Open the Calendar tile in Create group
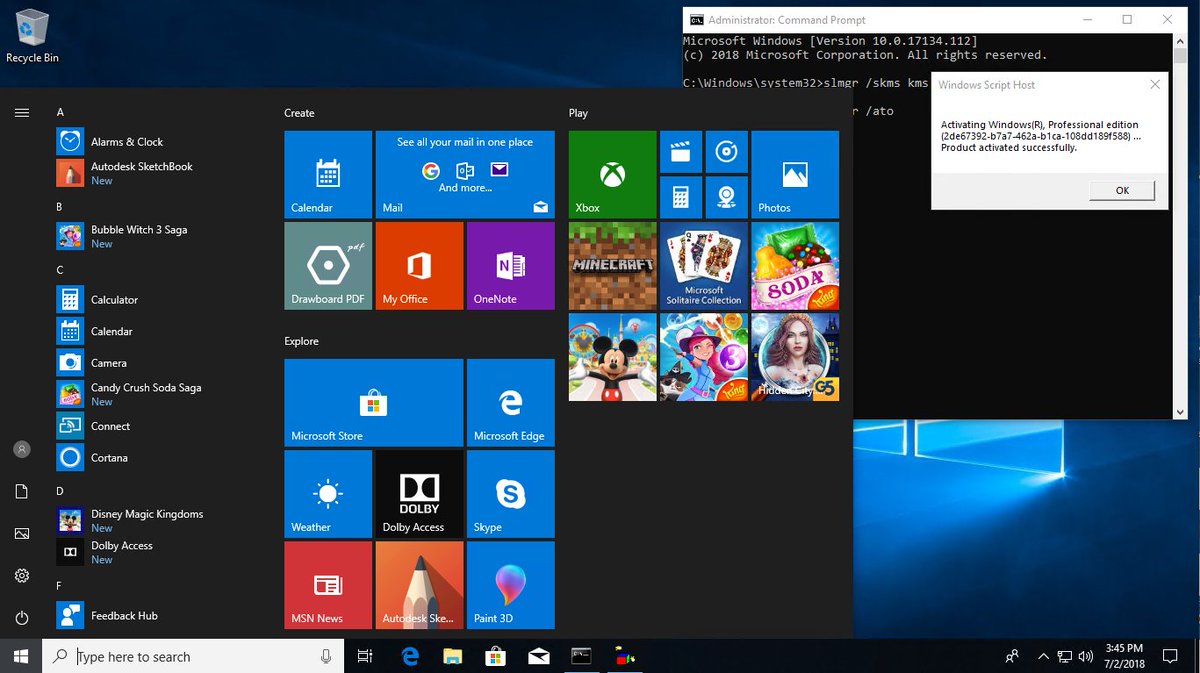The width and height of the screenshot is (1200, 673). click(x=328, y=175)
